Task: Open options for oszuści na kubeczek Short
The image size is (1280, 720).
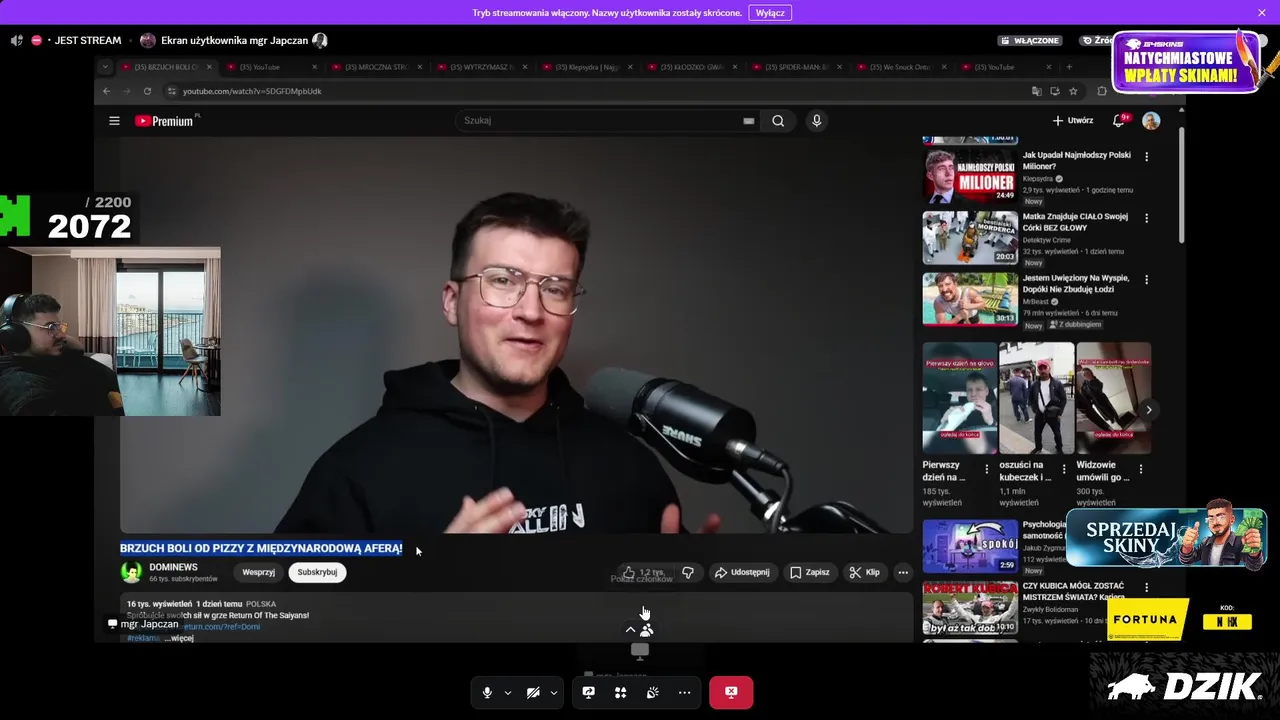Action: click(x=1064, y=469)
